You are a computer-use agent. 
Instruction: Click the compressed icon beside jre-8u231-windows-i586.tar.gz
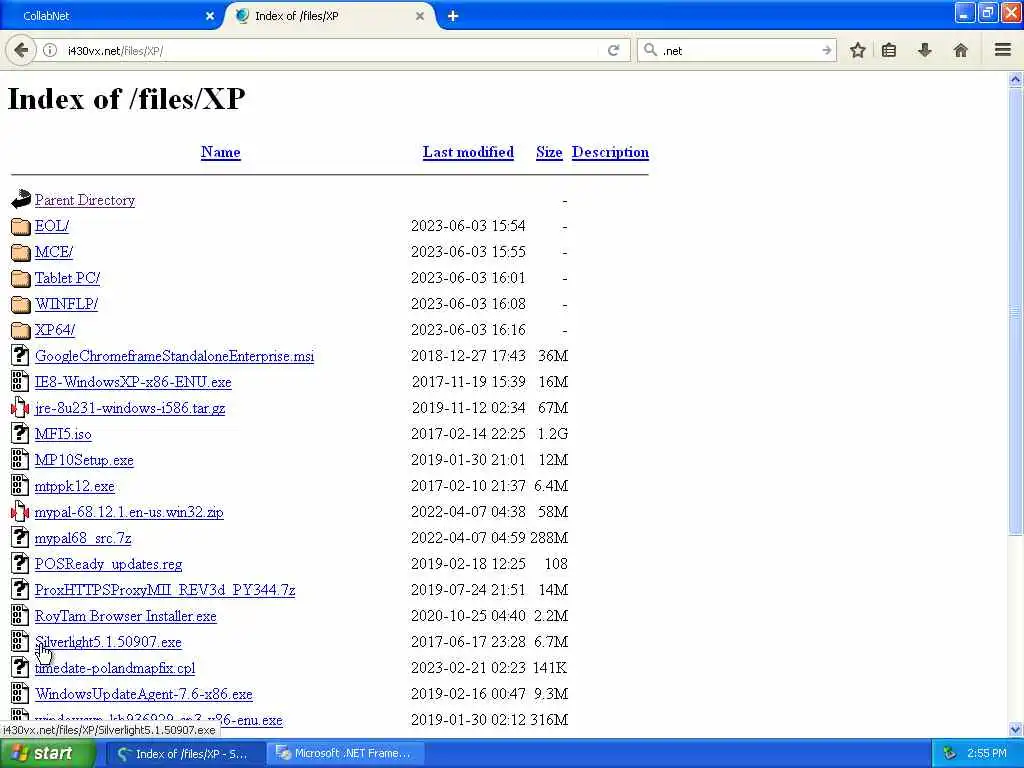pyautogui.click(x=20, y=408)
